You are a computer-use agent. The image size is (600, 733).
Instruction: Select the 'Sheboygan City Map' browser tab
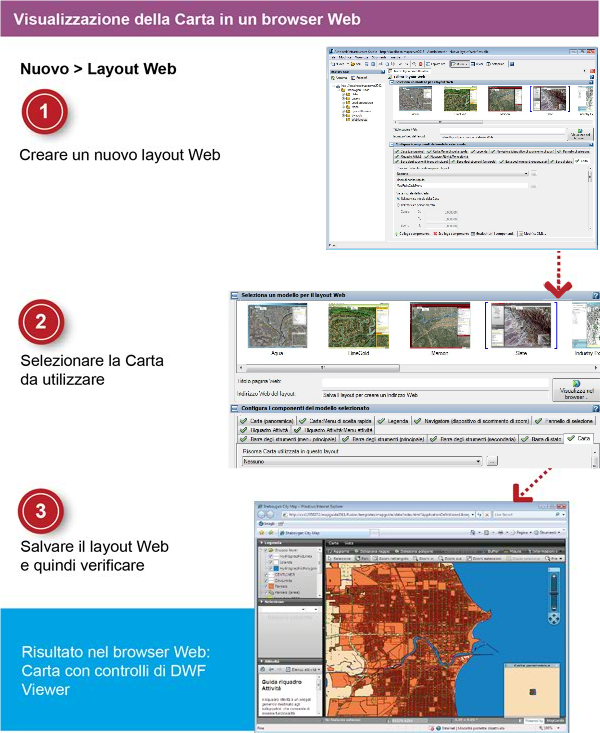[x=324, y=532]
